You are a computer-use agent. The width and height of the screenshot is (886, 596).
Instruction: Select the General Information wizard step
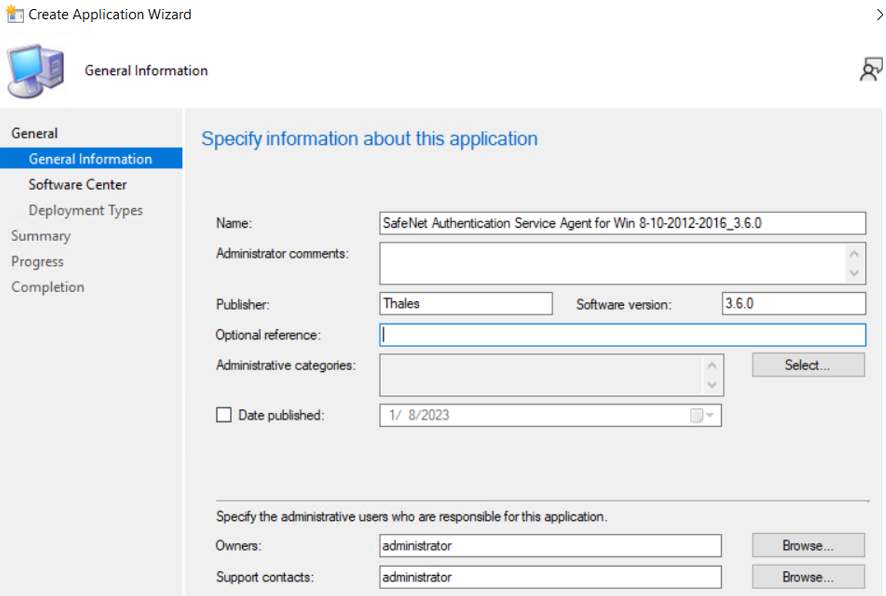pos(90,159)
